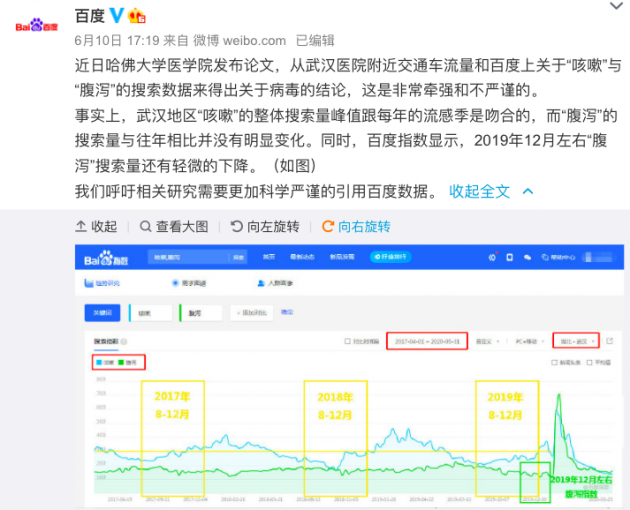Click the source link 微博 weibo.com
Screen dimensions: 630x510
point(239,41)
